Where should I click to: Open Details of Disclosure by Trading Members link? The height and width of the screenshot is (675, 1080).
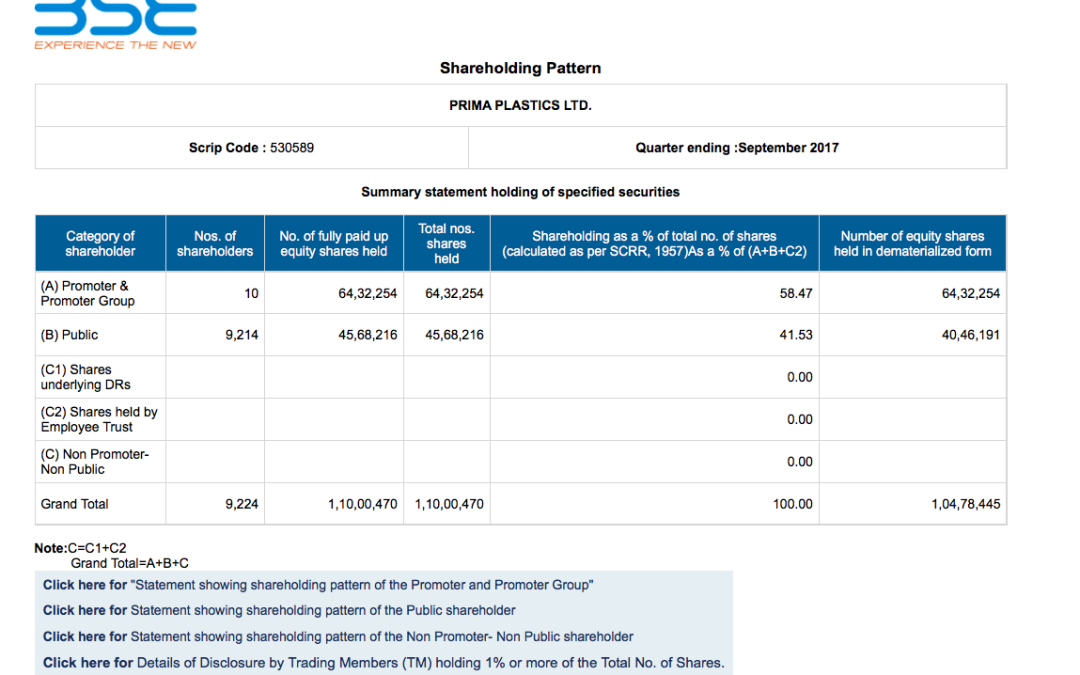click(x=384, y=663)
